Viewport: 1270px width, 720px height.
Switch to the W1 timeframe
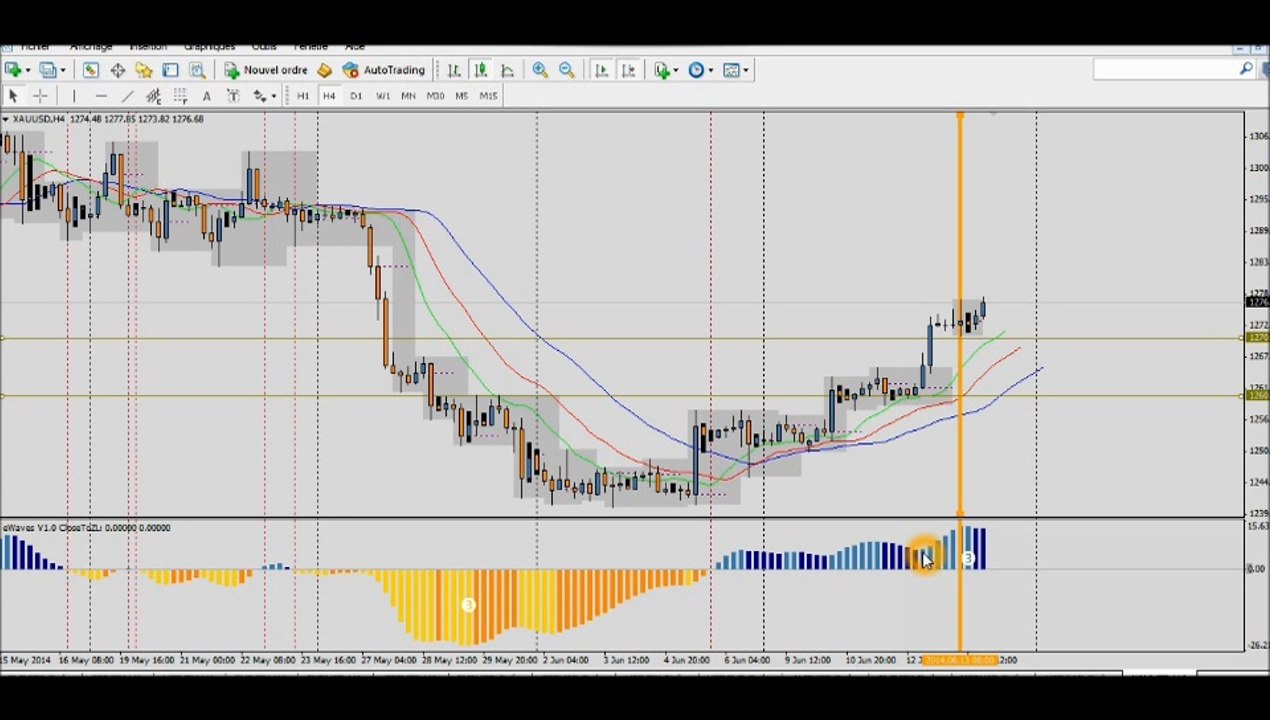[383, 96]
